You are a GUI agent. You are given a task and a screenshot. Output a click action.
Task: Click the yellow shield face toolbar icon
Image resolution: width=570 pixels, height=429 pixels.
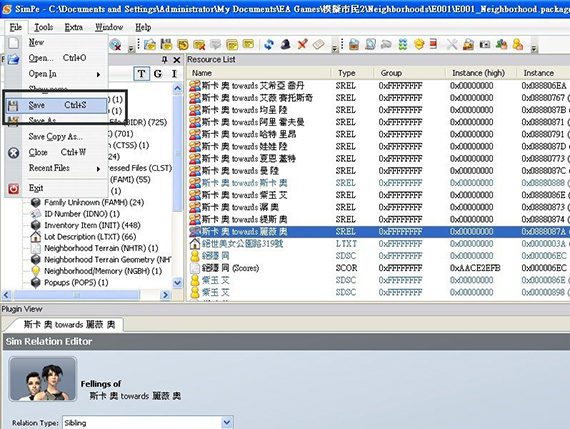419,45
